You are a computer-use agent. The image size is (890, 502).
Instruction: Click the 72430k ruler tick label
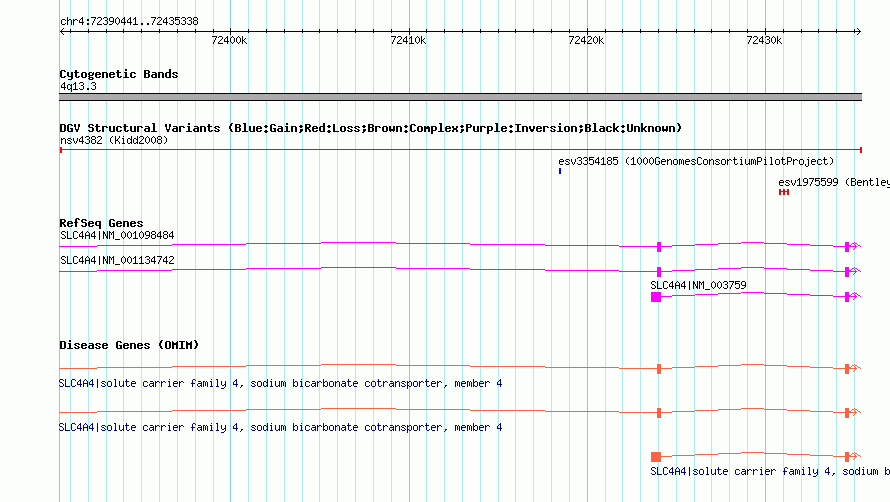click(x=764, y=40)
